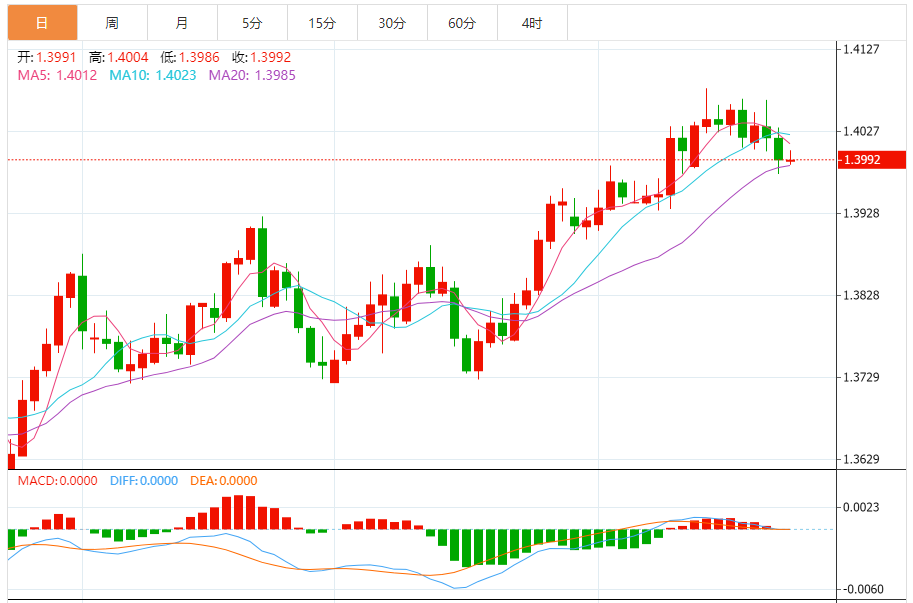Select the 15分 timeframe tab
Screen dimensions: 913x603
pyautogui.click(x=321, y=23)
